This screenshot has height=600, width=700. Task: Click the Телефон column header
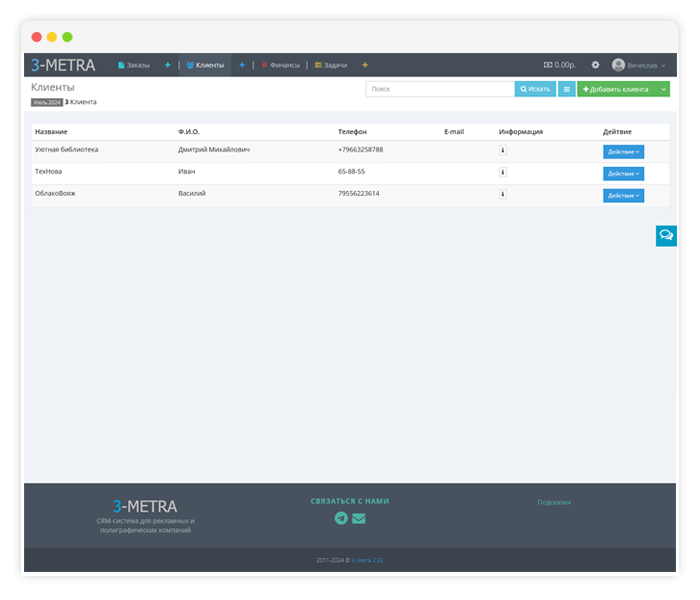click(x=352, y=132)
